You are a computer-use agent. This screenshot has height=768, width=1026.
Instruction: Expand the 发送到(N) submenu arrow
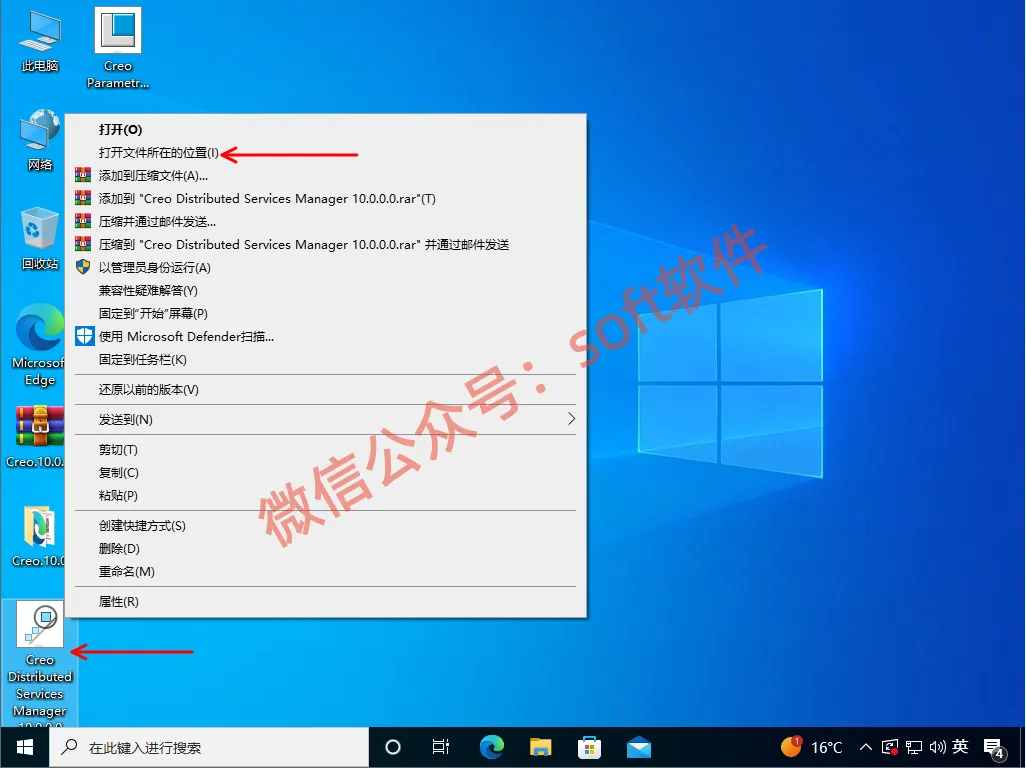(x=571, y=419)
